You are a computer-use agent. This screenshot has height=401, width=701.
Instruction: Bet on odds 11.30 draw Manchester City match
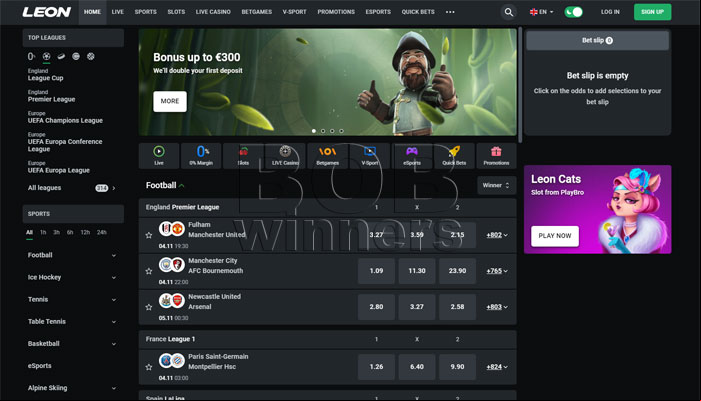(x=417, y=271)
